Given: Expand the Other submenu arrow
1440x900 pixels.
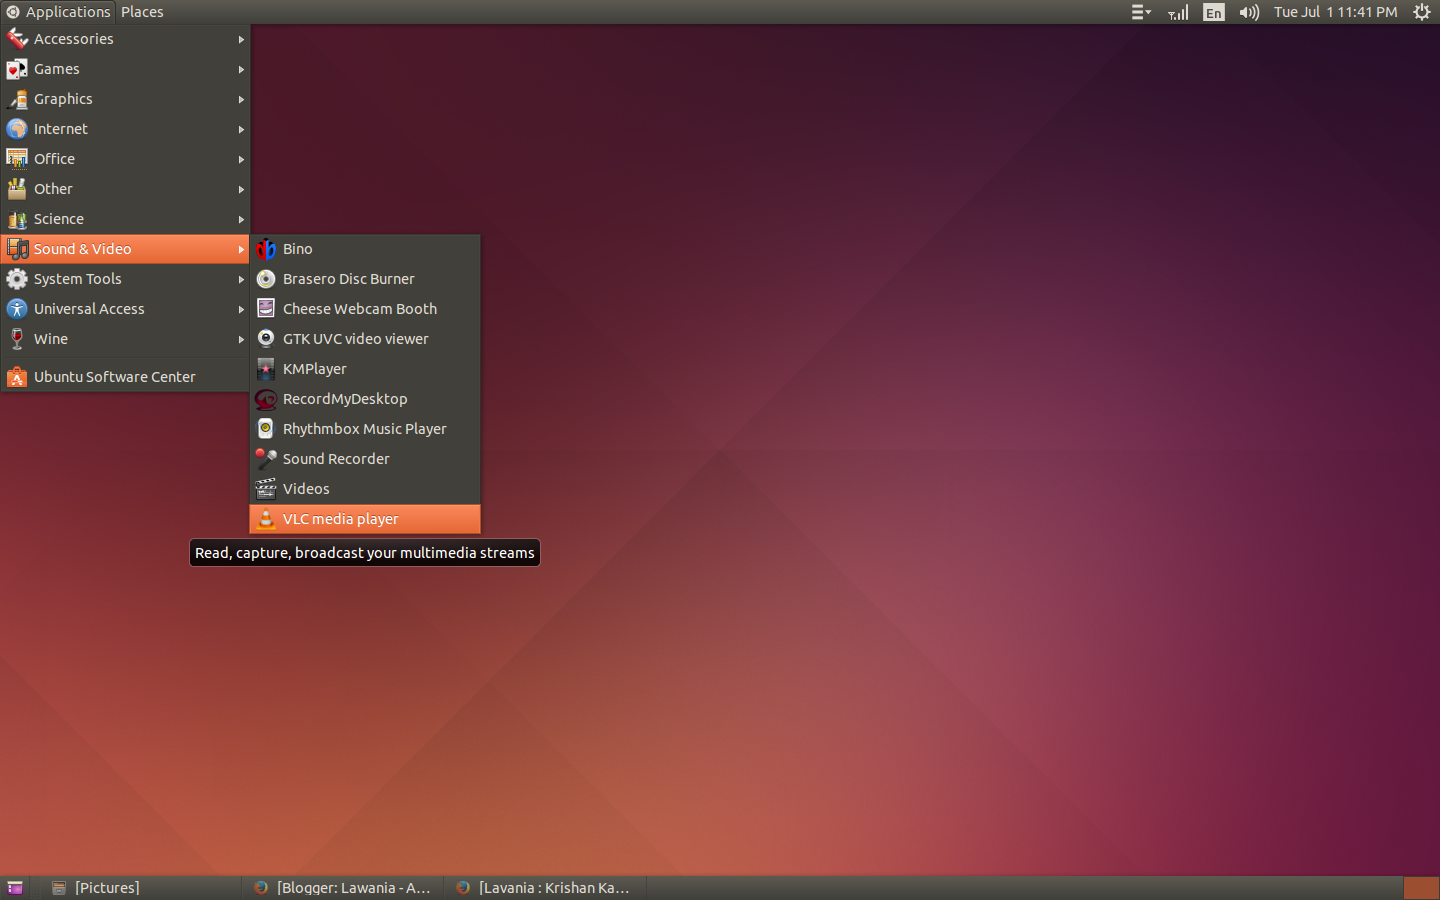Looking at the screenshot, I should [x=241, y=189].
